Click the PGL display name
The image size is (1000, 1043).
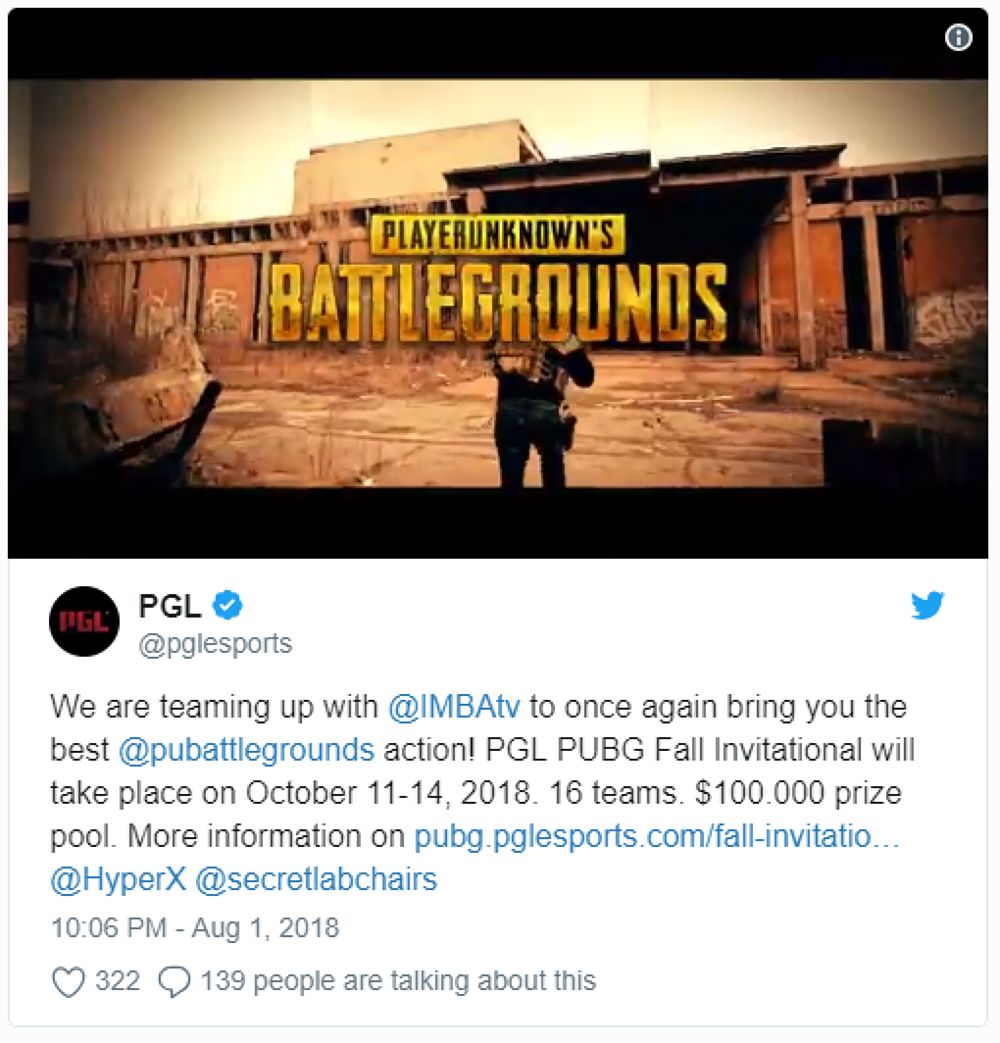pos(170,606)
